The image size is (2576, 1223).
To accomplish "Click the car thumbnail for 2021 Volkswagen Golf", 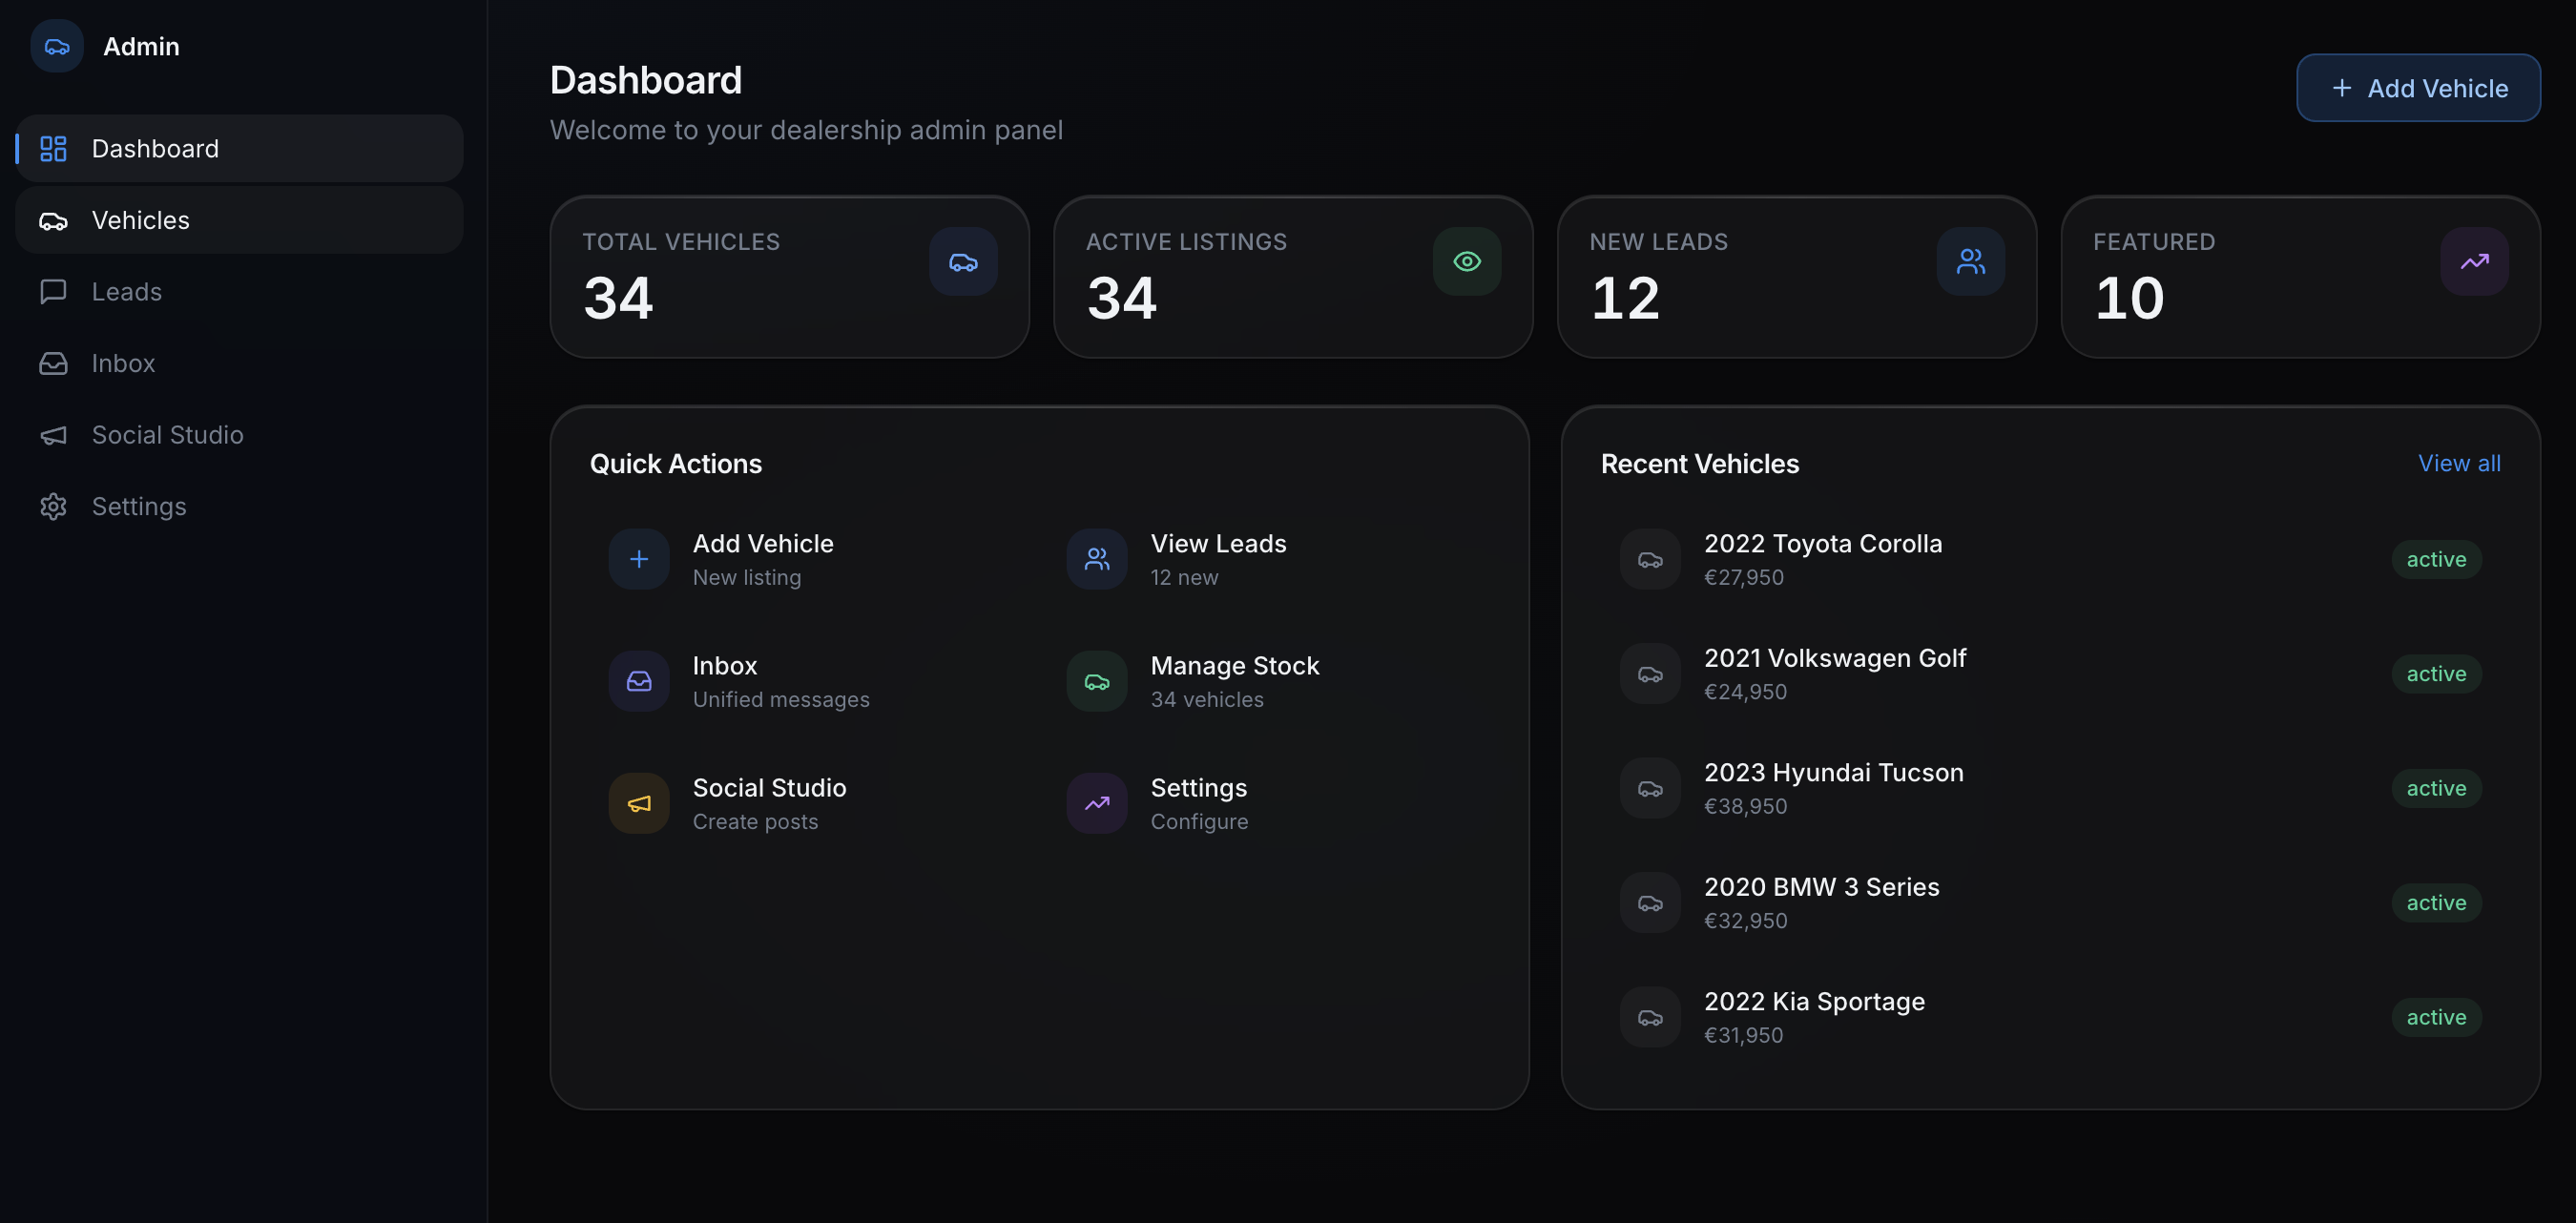I will click(x=1650, y=674).
